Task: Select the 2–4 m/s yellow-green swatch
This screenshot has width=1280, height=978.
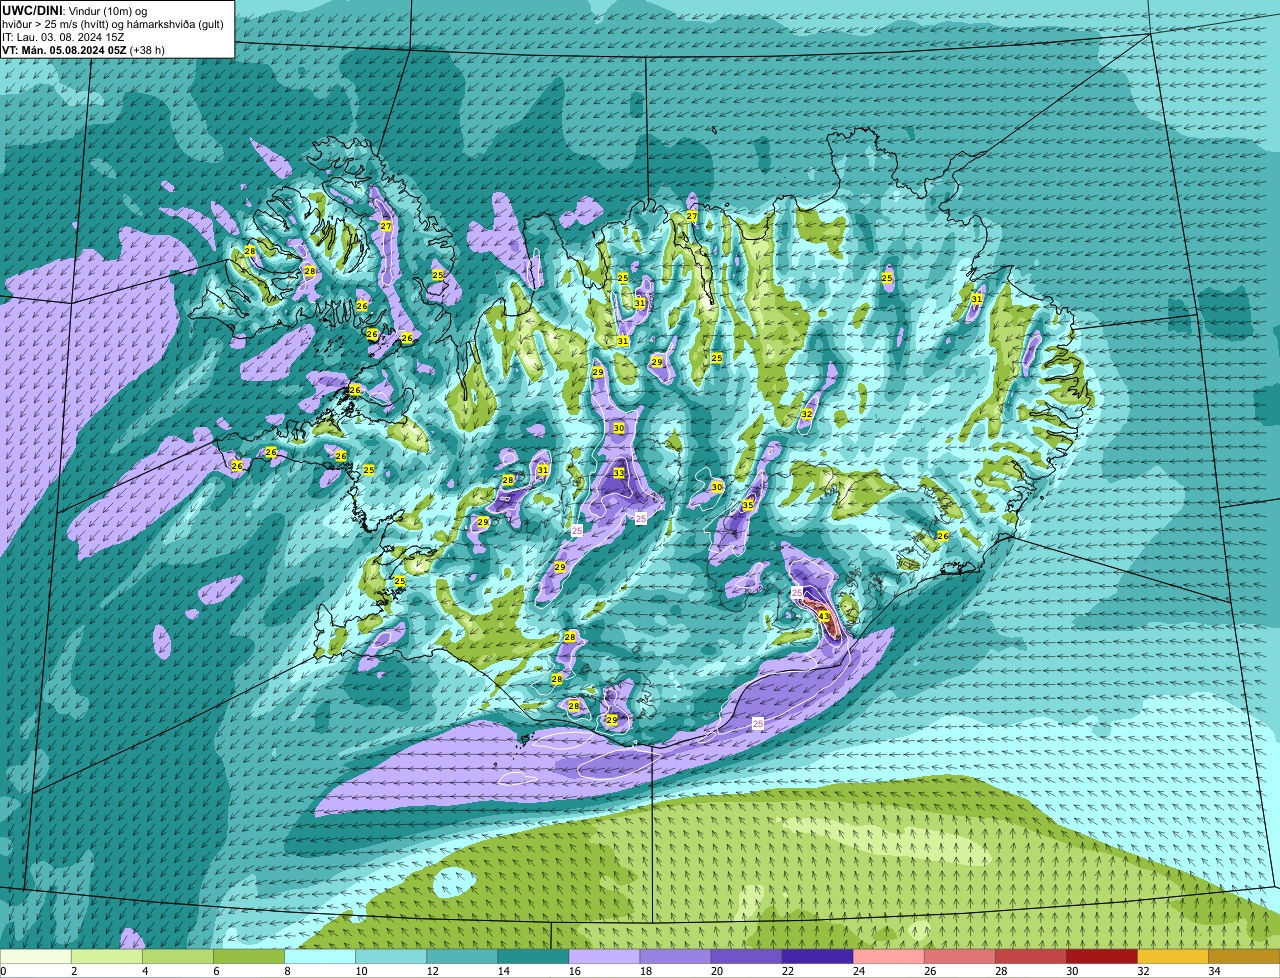Action: 106,956
